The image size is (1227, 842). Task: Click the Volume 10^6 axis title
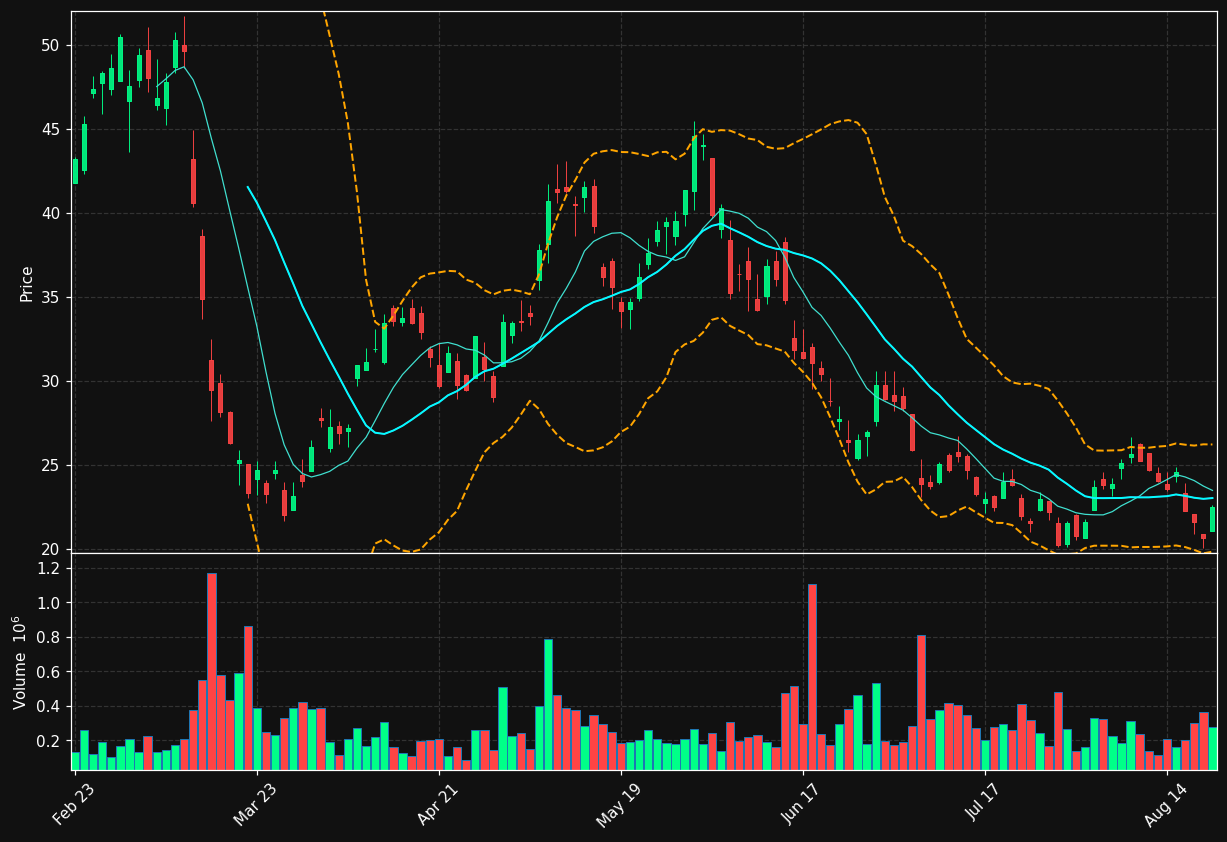pos(20,662)
